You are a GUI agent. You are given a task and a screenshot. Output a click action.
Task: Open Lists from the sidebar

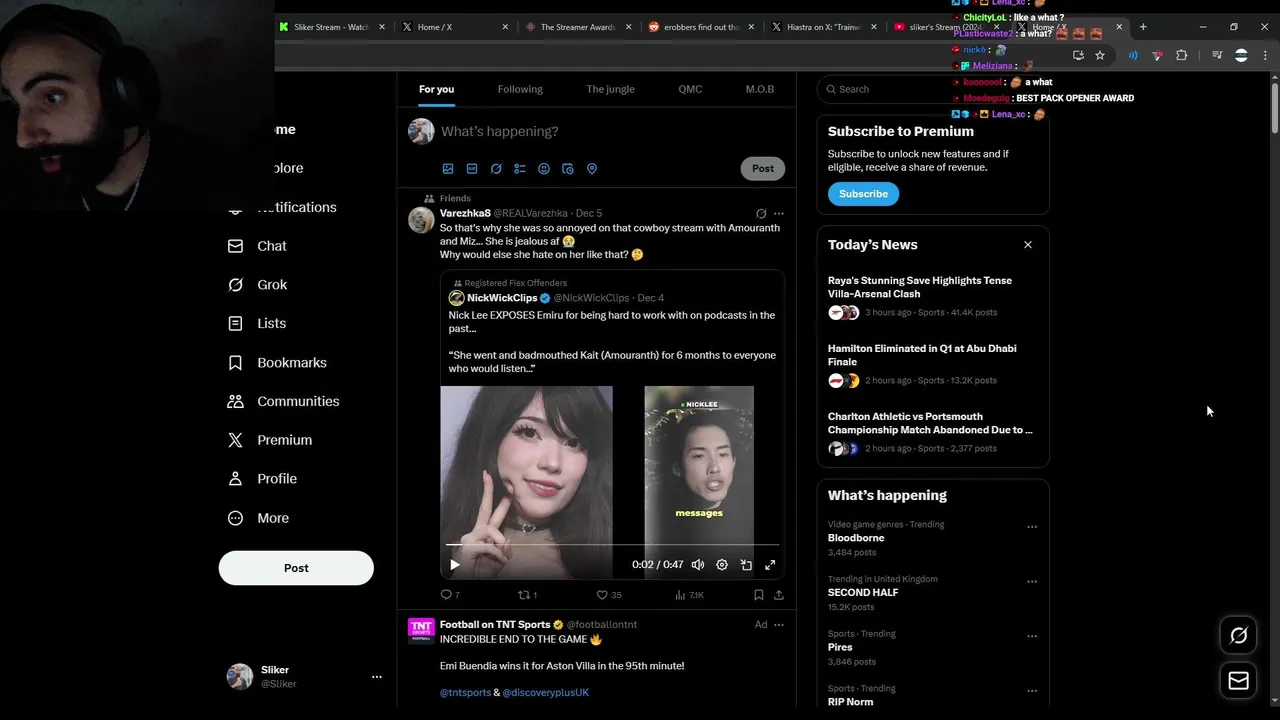257,324
